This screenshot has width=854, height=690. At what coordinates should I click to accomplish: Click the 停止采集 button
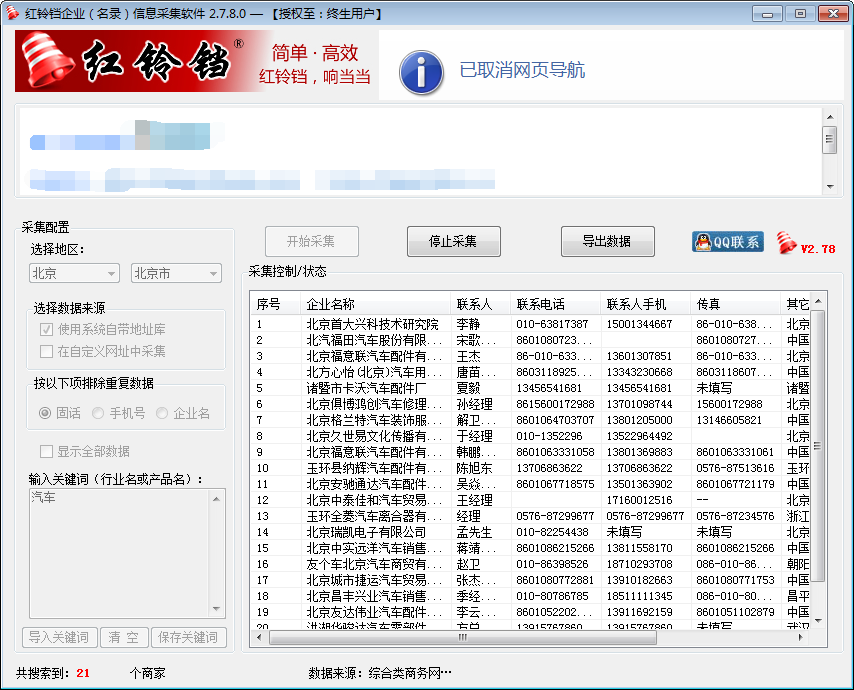coord(453,241)
